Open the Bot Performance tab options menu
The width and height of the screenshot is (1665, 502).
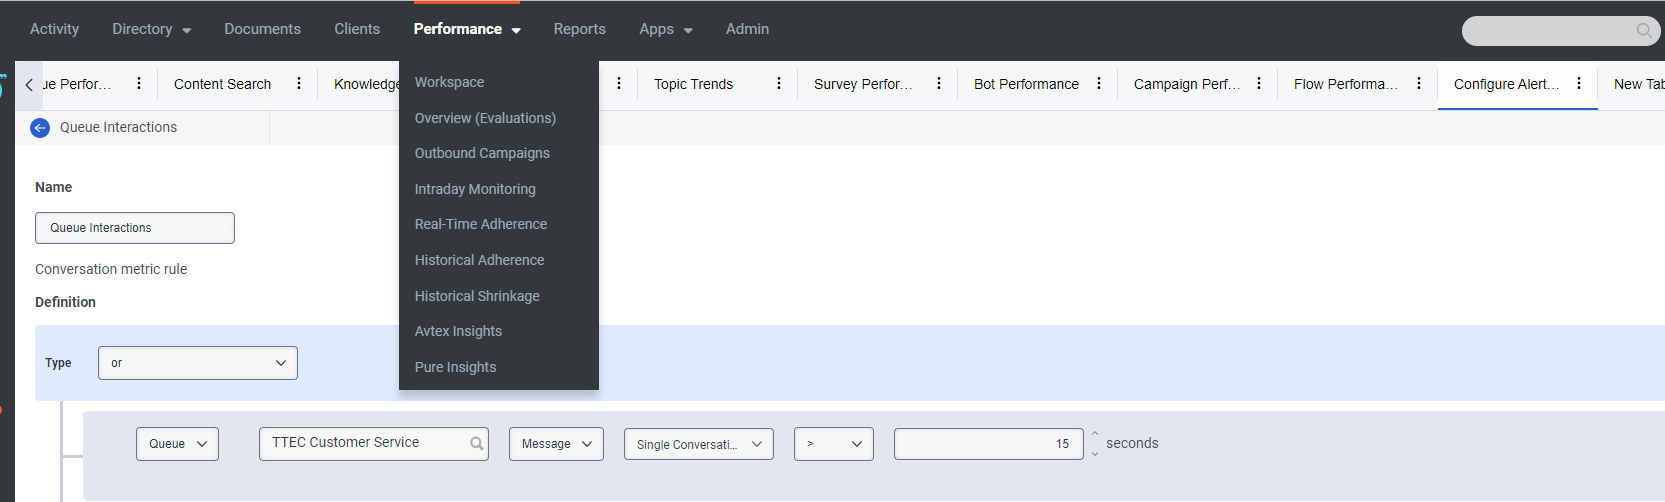[x=1099, y=84]
